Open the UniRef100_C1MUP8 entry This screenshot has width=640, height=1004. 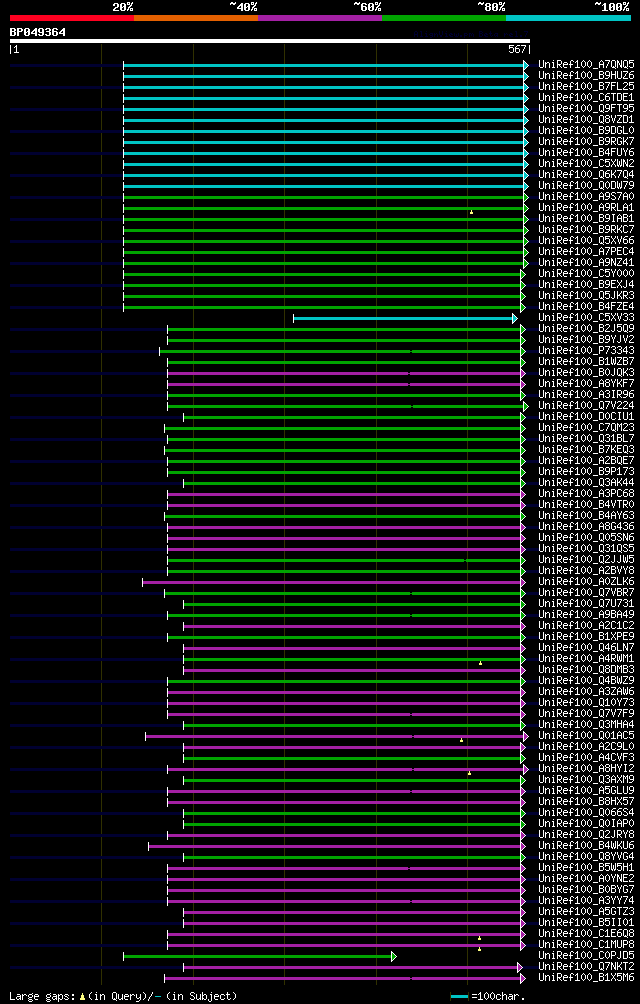(586, 945)
